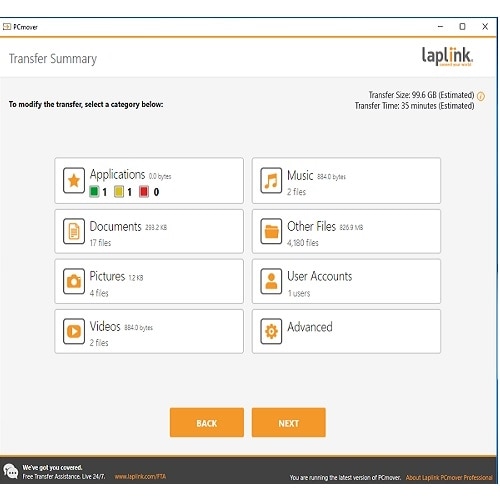Click the Documents page icon
Image resolution: width=500 pixels, height=500 pixels.
[x=74, y=231]
